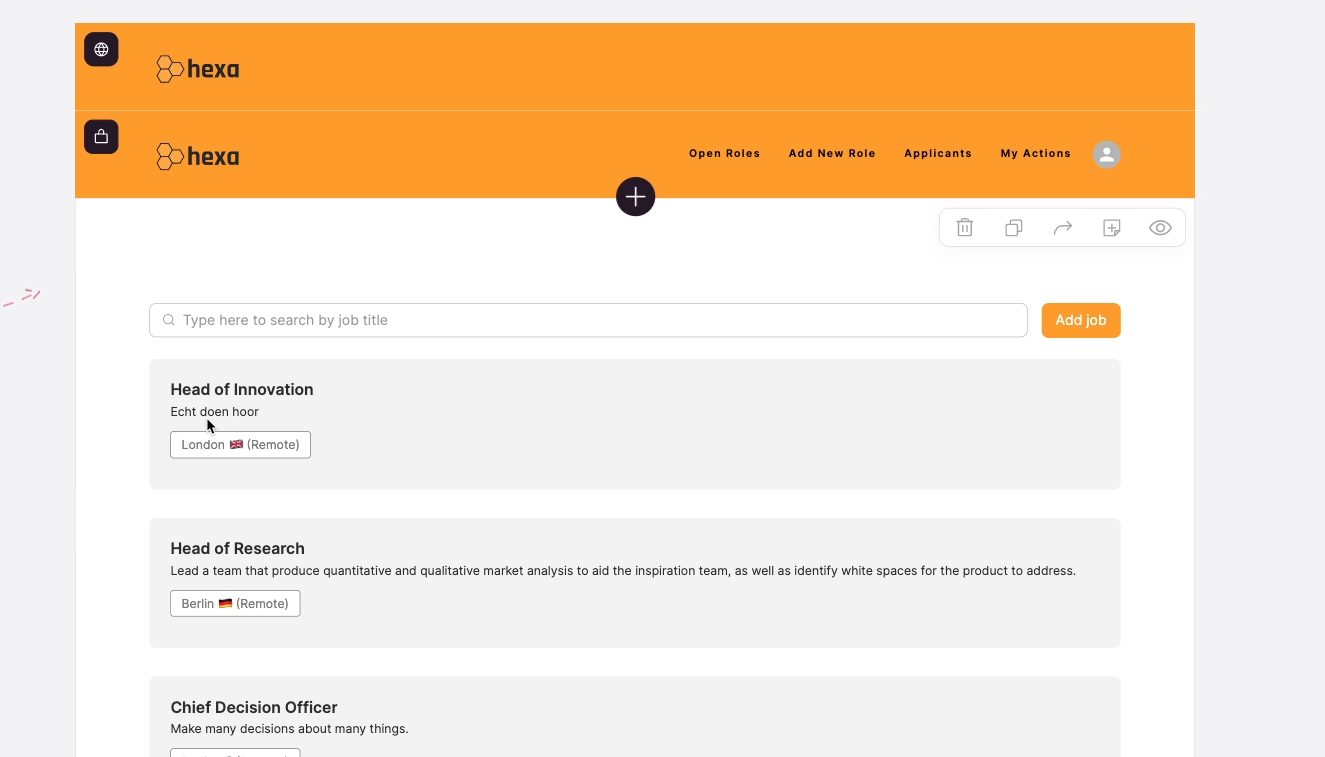Open the Applicants menu item
Viewport: 1325px width, 757px height.
938,154
